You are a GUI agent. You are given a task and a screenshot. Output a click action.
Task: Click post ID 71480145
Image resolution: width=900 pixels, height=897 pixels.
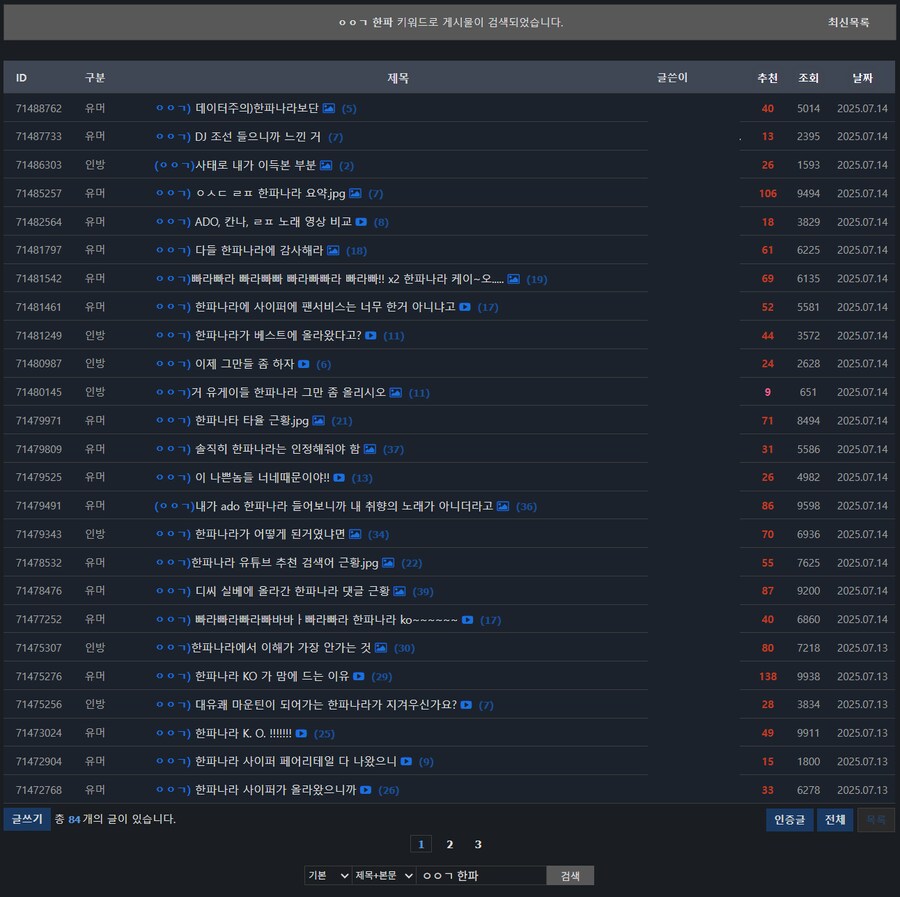[38, 393]
